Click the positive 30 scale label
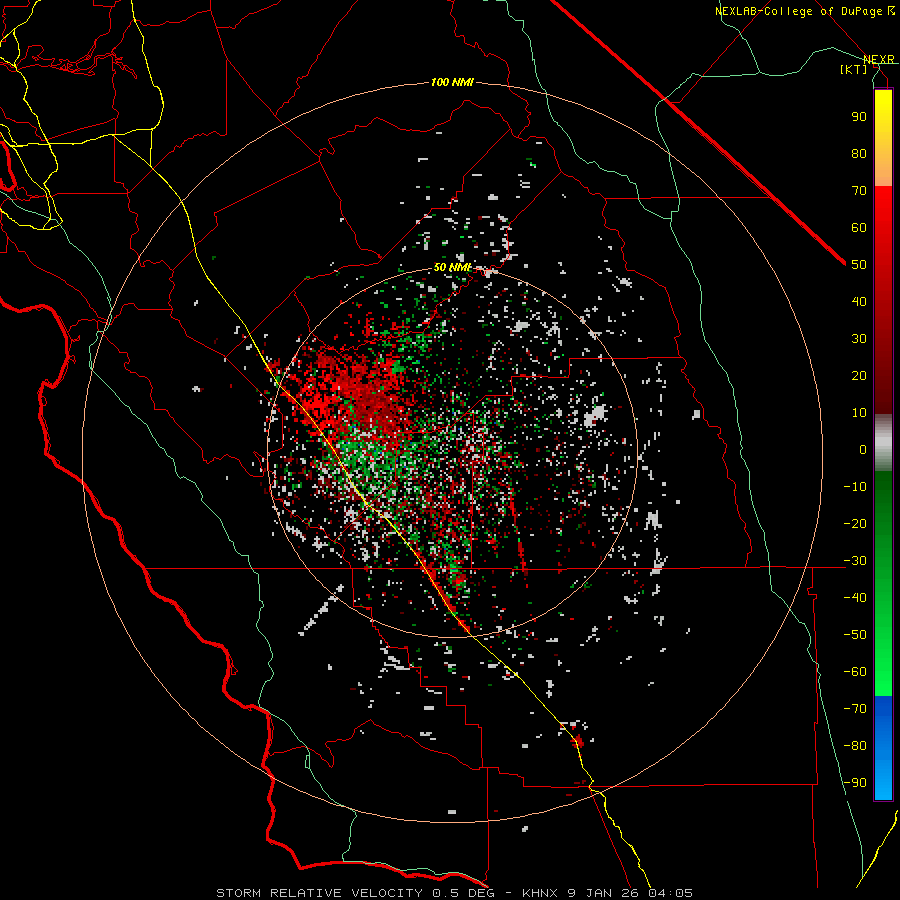This screenshot has height=900, width=900. (859, 339)
